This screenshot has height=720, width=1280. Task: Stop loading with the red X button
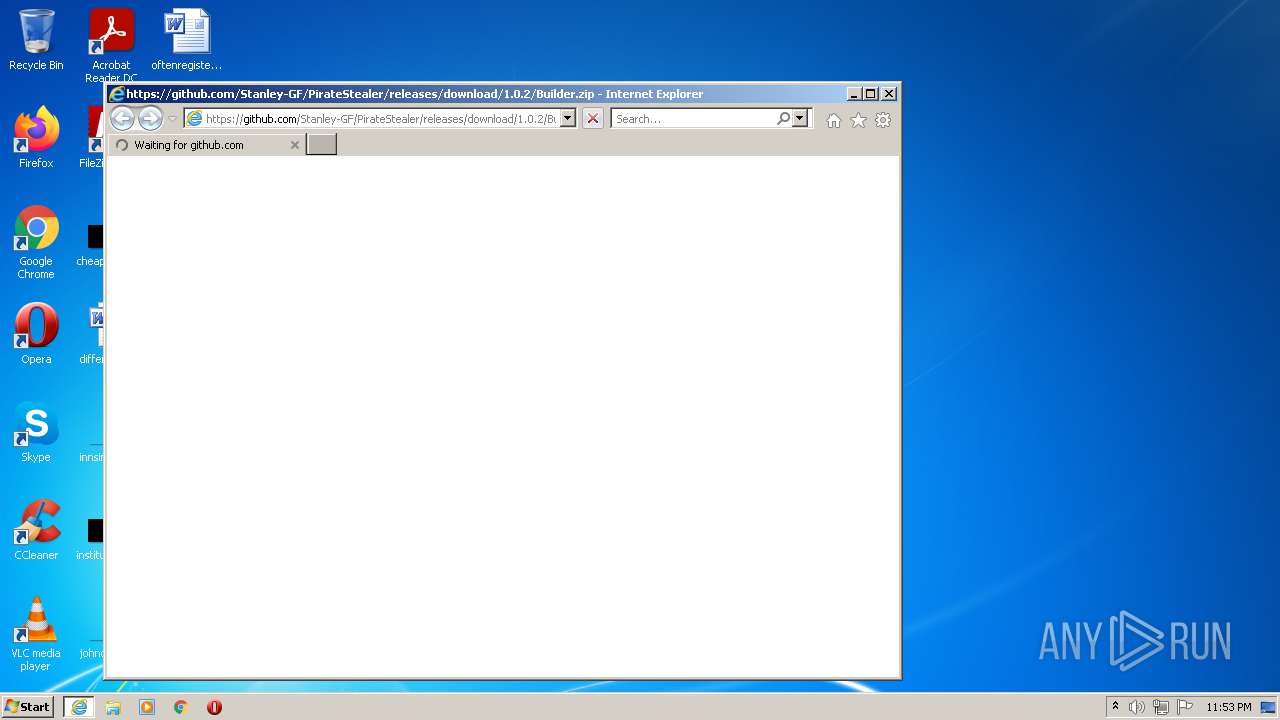tap(593, 118)
